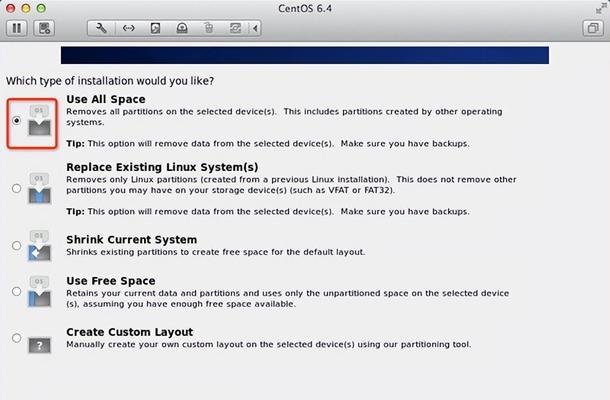
Task: Click the Use All Space disk icon
Action: (39, 121)
